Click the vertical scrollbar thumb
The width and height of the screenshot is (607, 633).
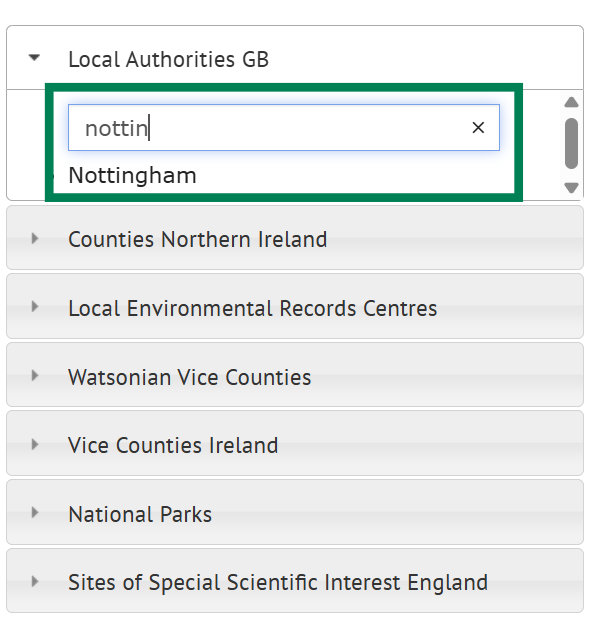click(571, 143)
